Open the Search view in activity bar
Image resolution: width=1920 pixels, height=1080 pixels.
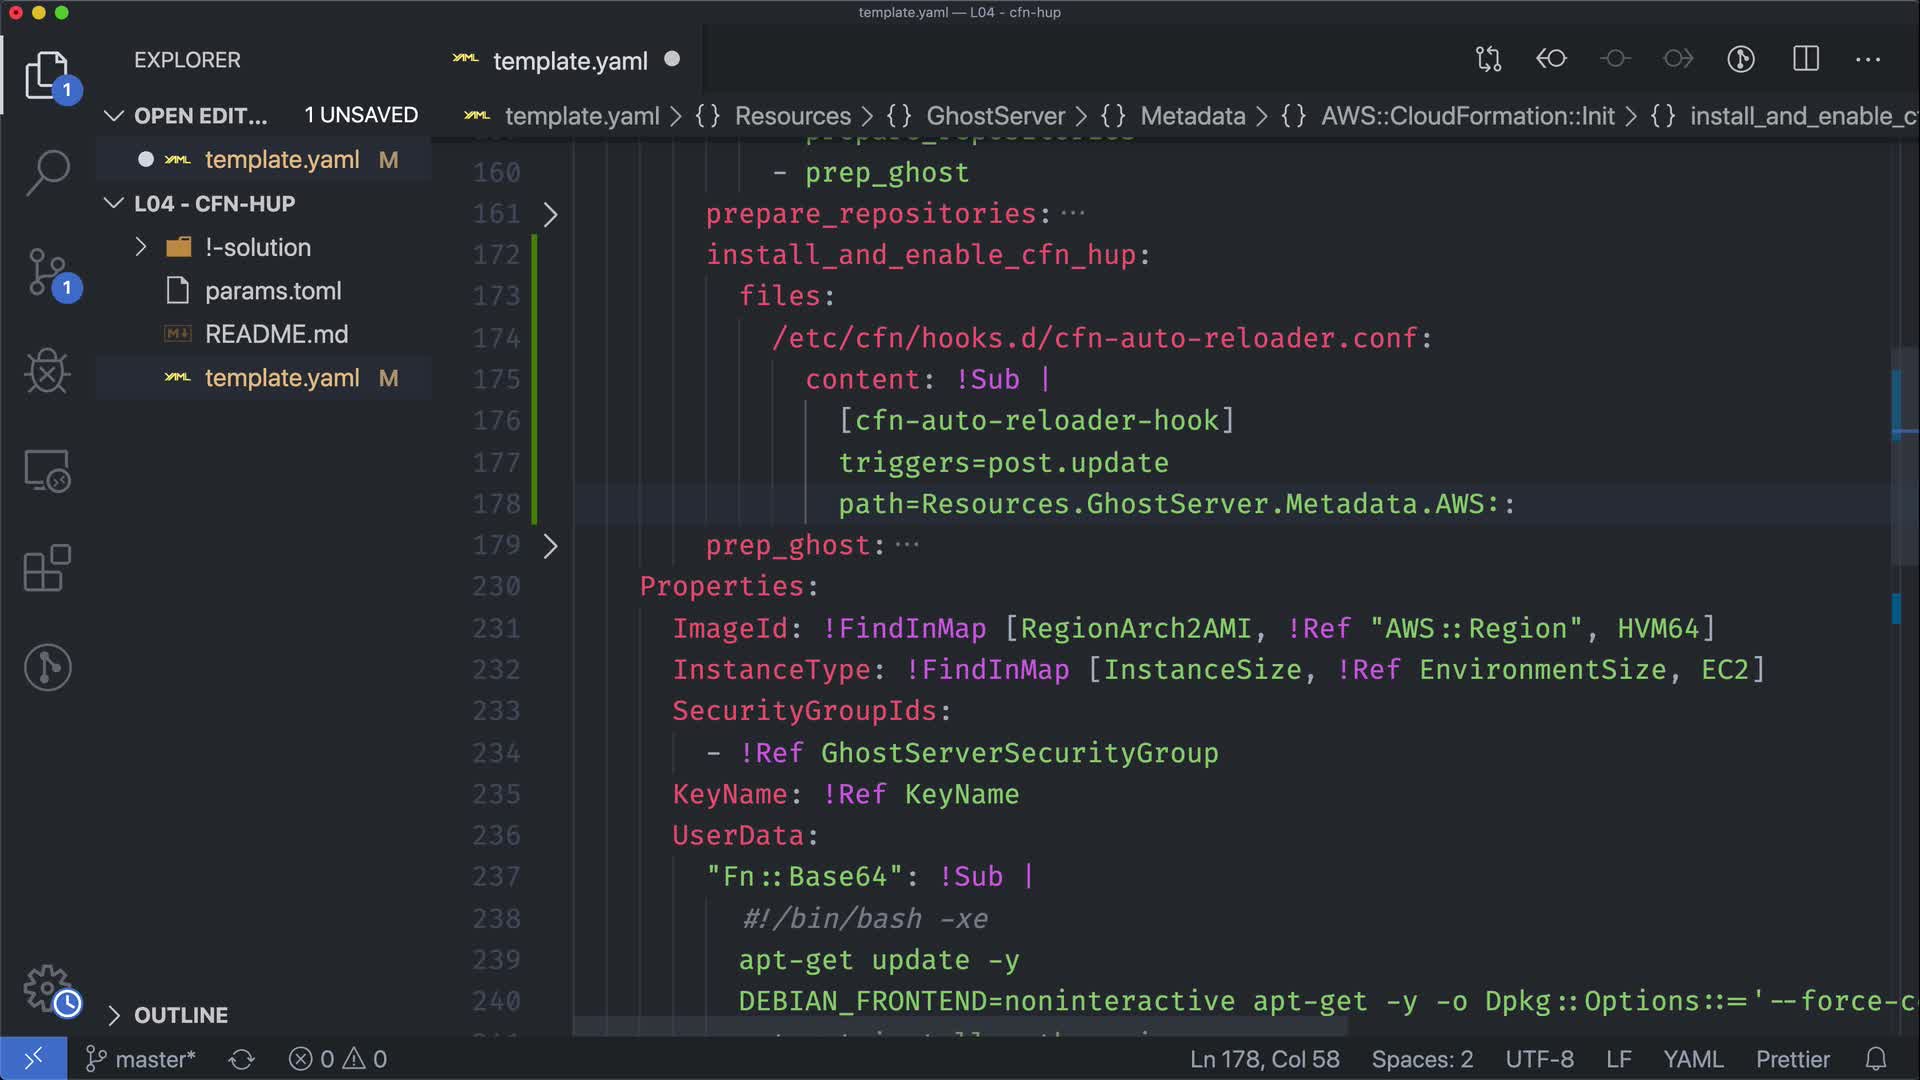(x=47, y=172)
